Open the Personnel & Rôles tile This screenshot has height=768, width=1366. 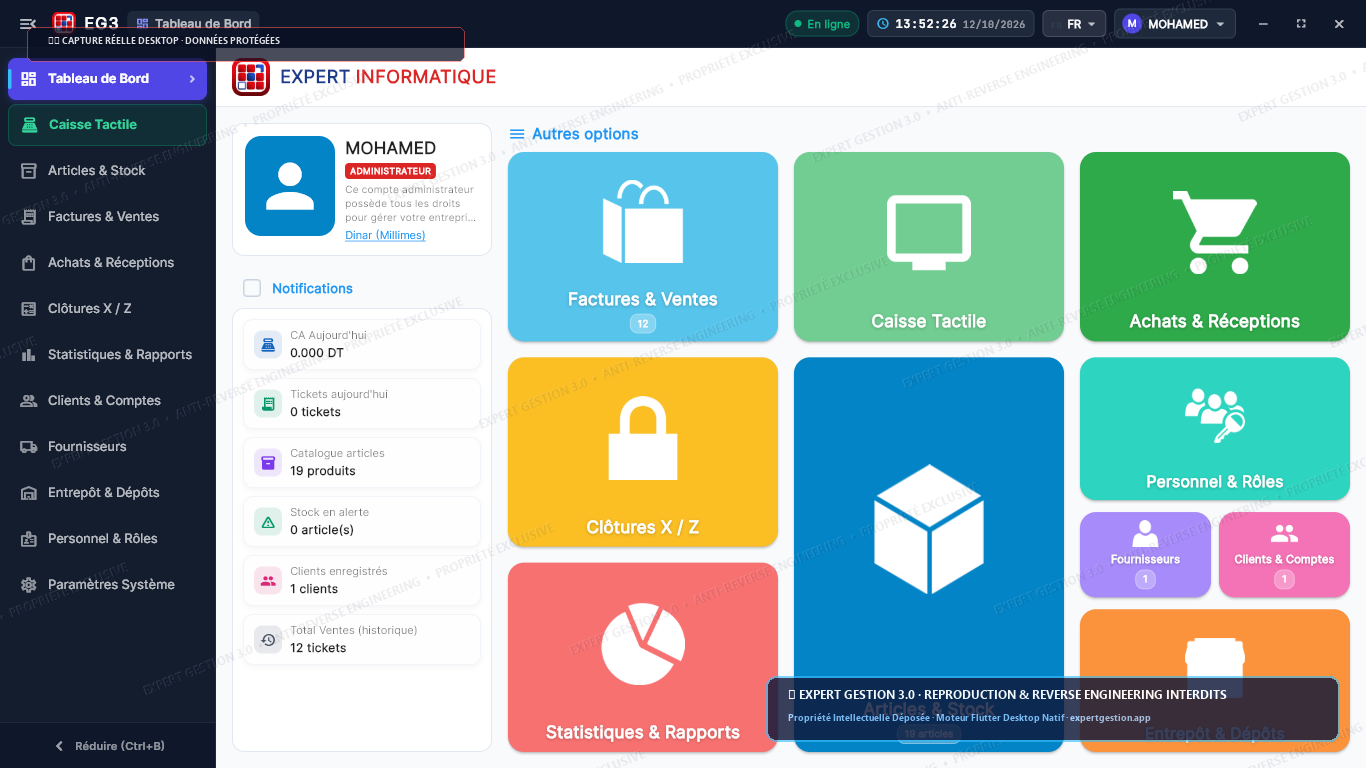point(1215,428)
